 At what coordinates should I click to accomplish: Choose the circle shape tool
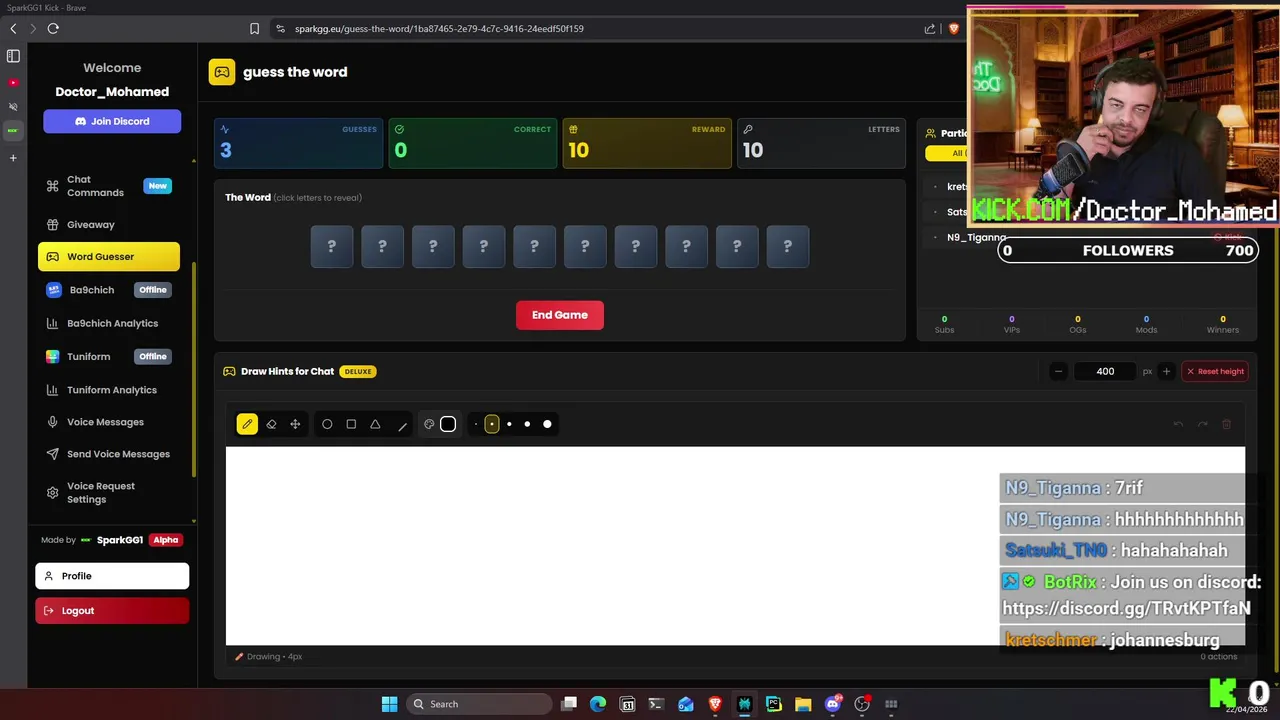(327, 424)
